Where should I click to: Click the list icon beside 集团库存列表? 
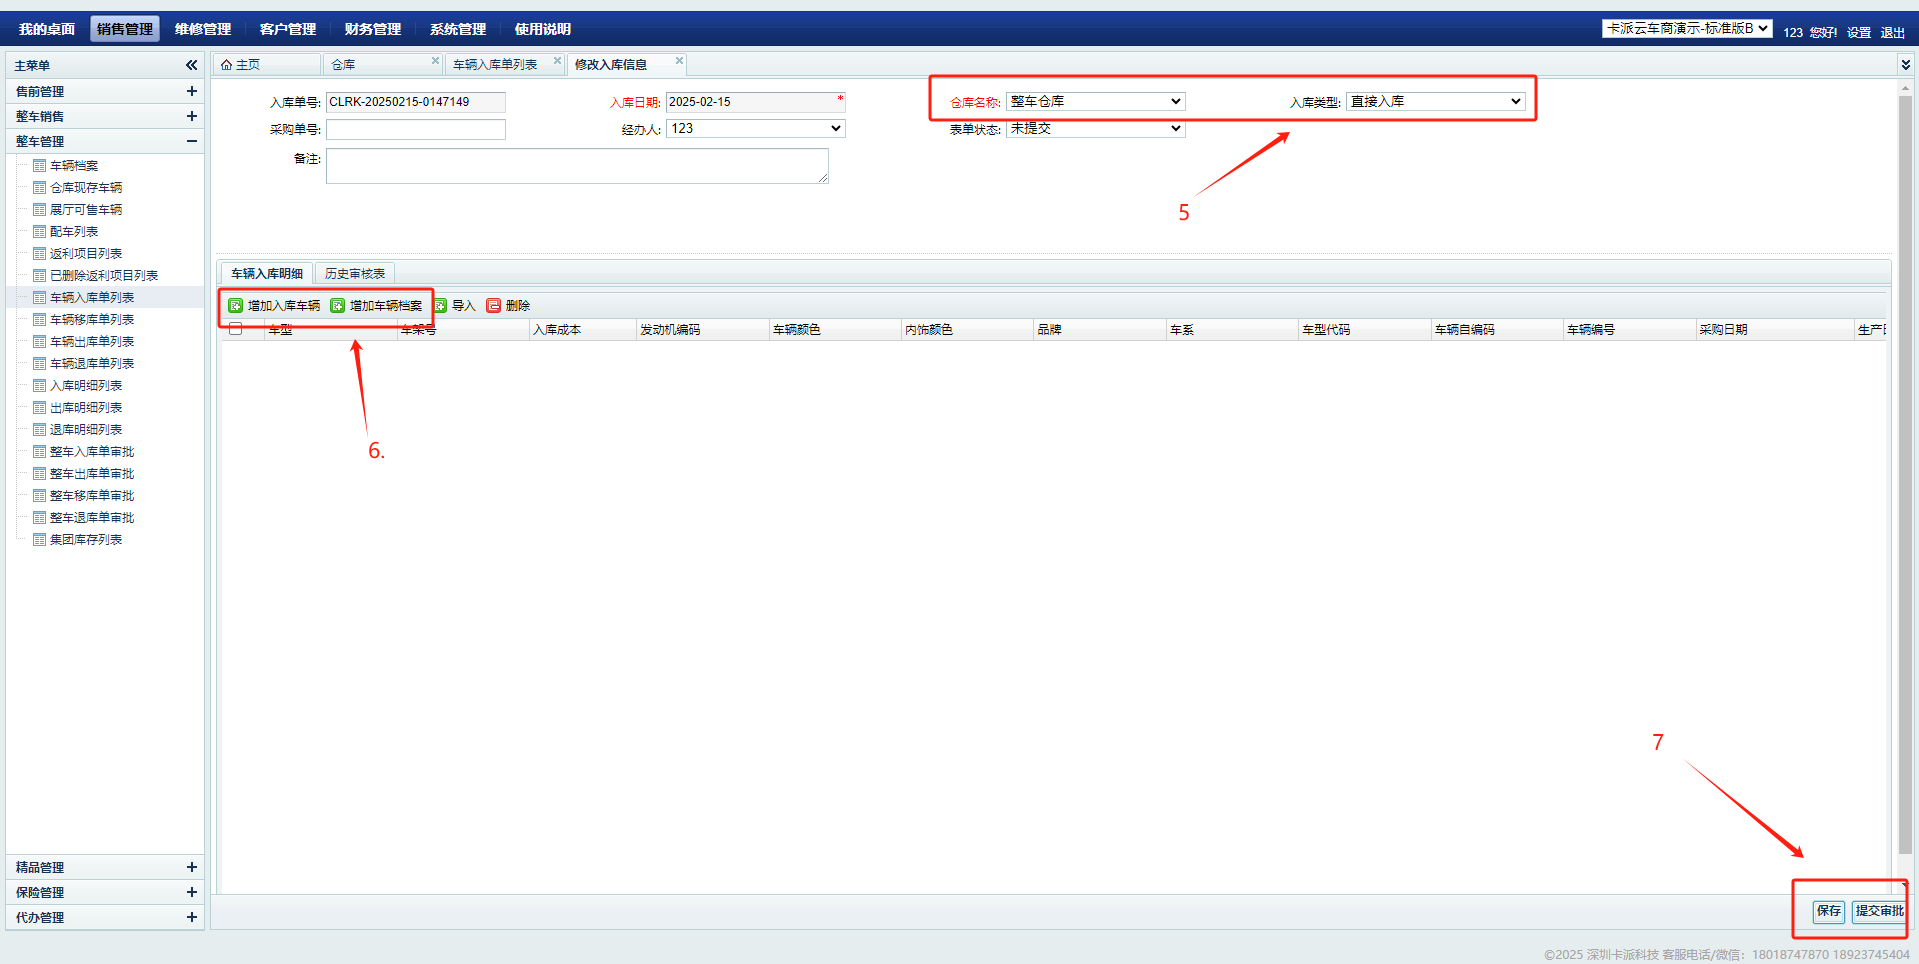(x=40, y=540)
